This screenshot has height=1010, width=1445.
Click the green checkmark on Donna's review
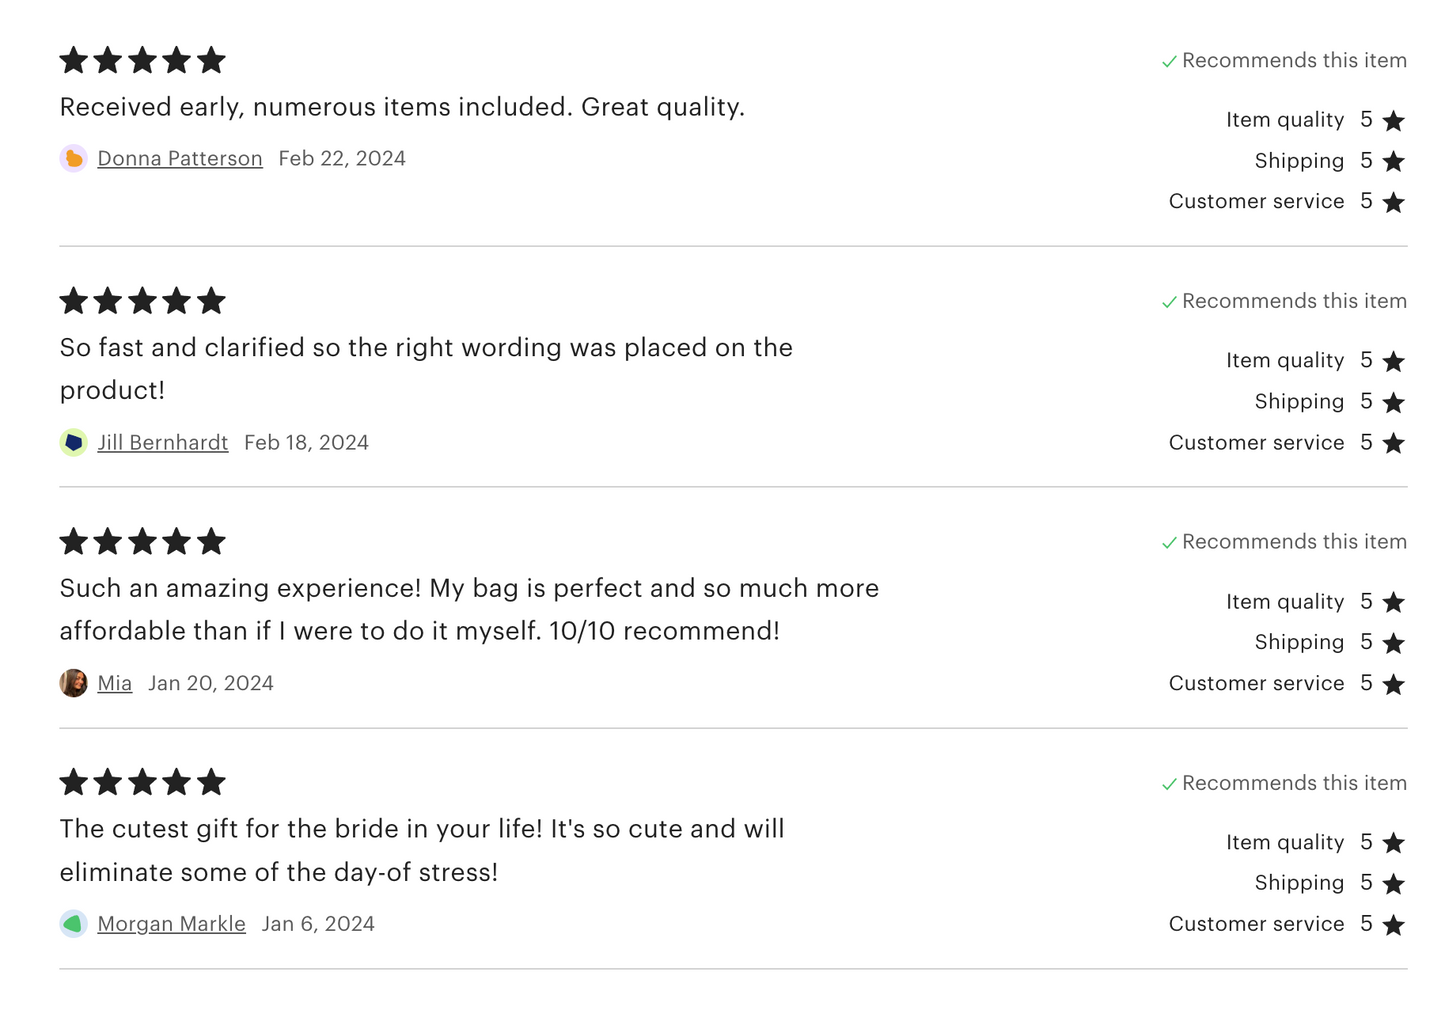[1169, 62]
